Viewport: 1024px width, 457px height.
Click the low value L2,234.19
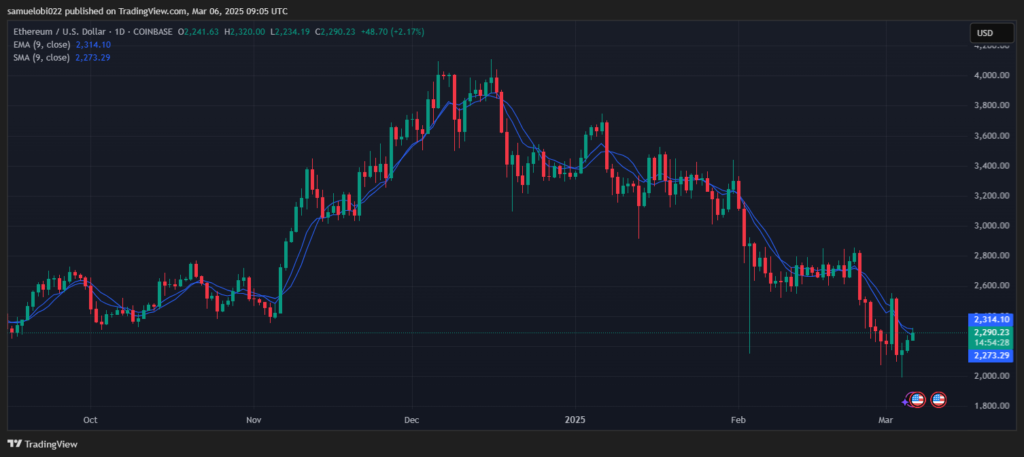point(291,31)
